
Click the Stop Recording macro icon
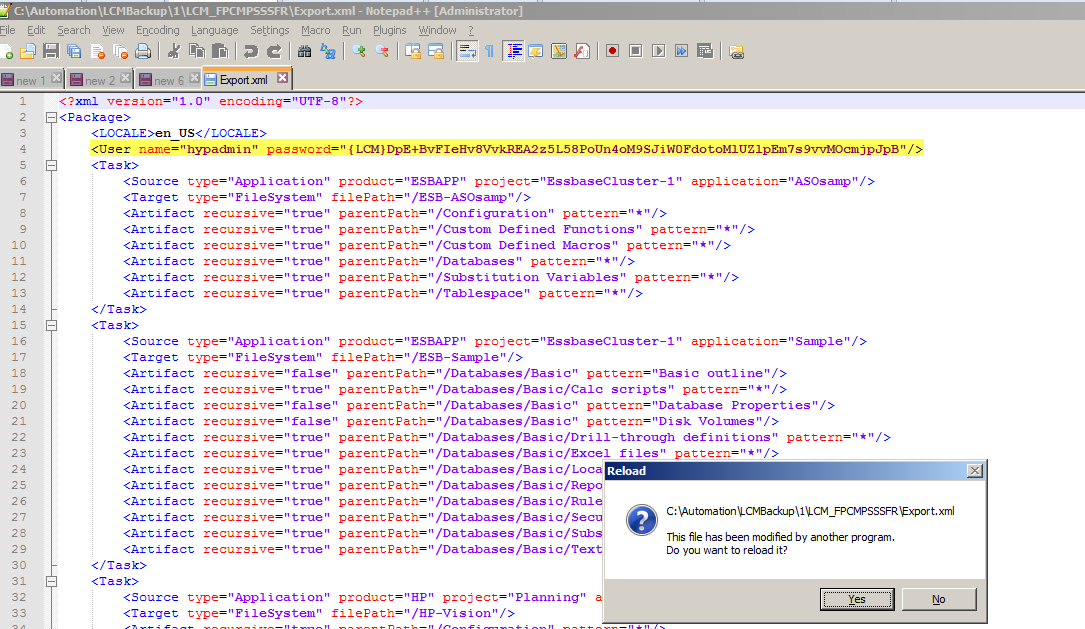[635, 51]
